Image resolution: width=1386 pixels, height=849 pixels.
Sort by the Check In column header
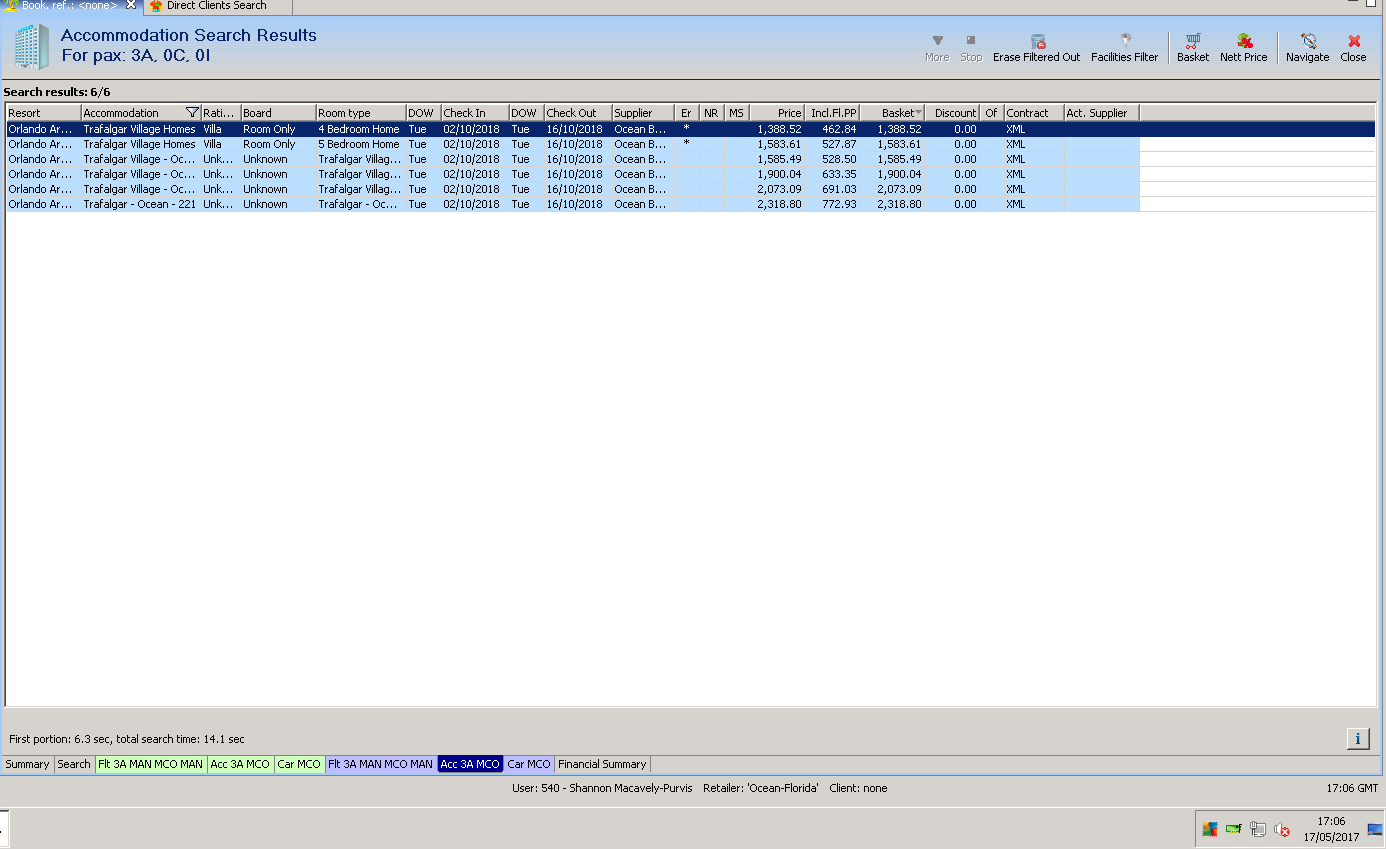coord(475,113)
